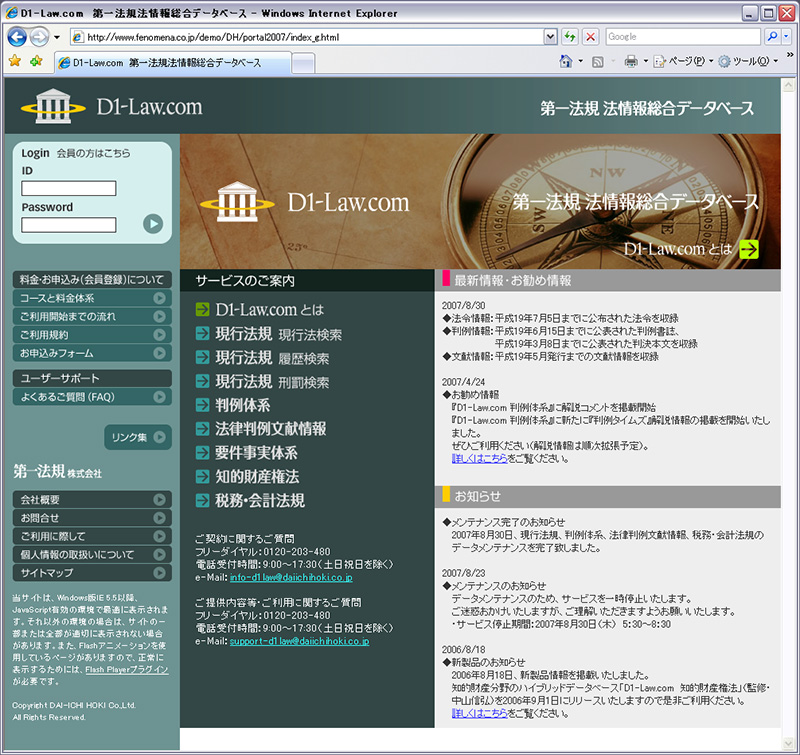
Task: Click the browser Forward arrow button
Action: coord(39,37)
